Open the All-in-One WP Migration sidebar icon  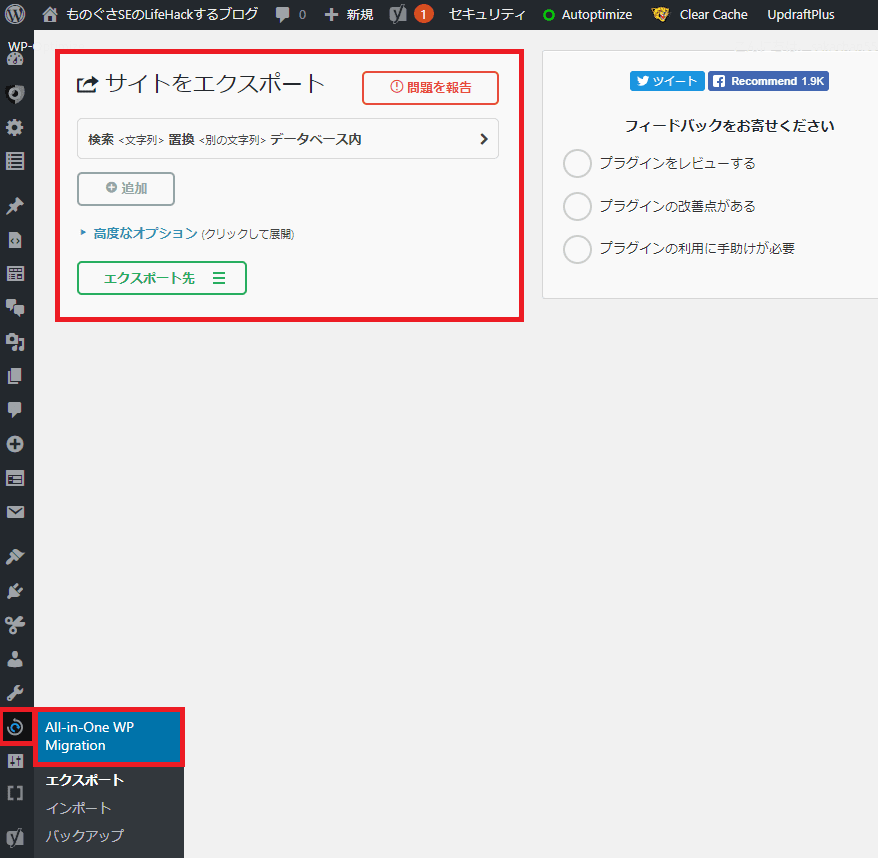point(16,728)
